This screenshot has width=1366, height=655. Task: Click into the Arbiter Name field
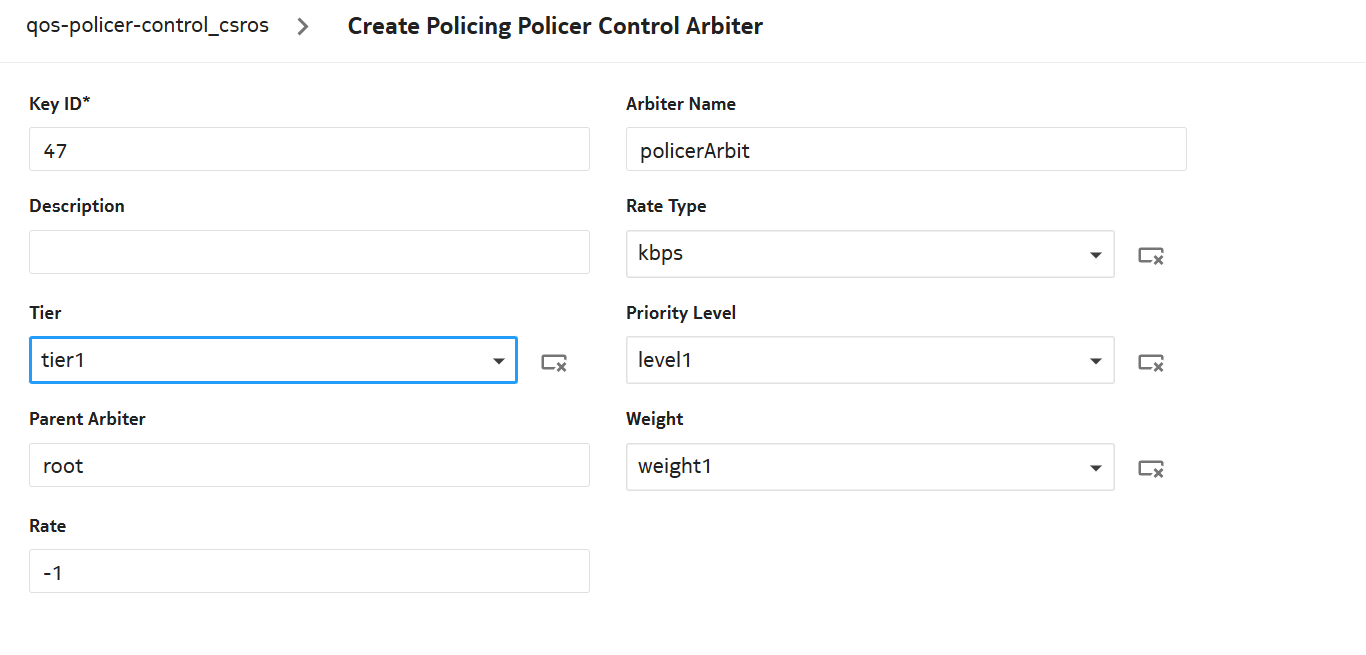tap(905, 149)
